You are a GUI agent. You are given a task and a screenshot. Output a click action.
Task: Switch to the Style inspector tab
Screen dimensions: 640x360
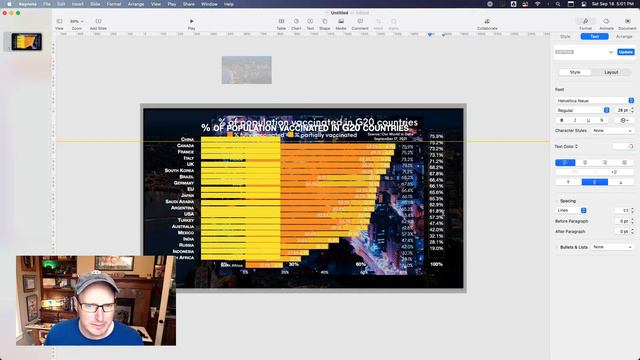pyautogui.click(x=565, y=37)
